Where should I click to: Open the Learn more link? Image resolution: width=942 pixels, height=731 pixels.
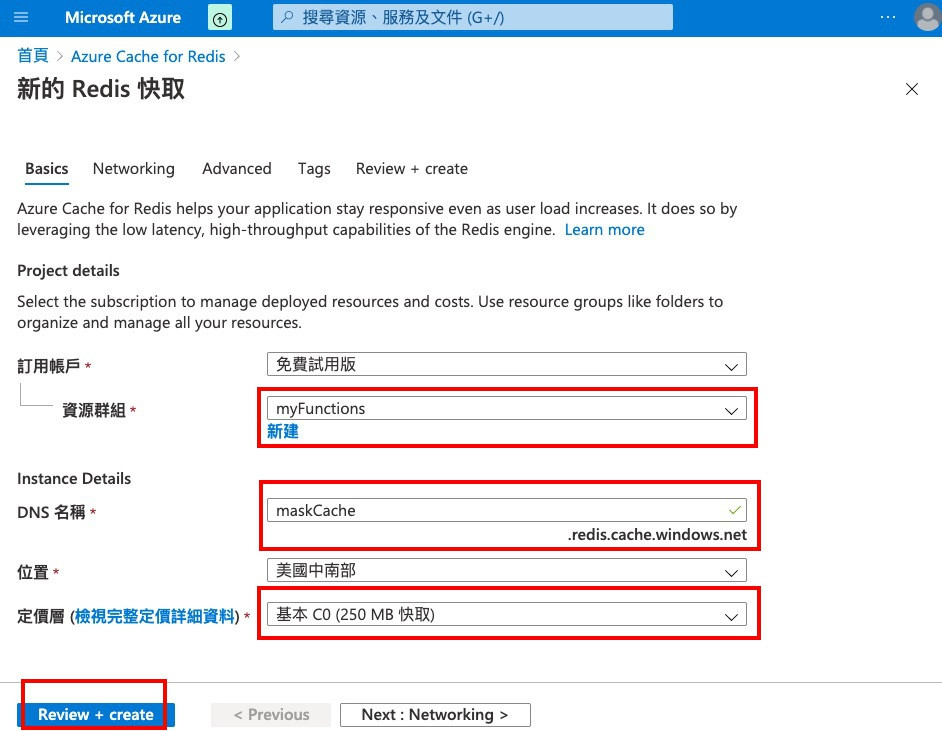[x=604, y=229]
